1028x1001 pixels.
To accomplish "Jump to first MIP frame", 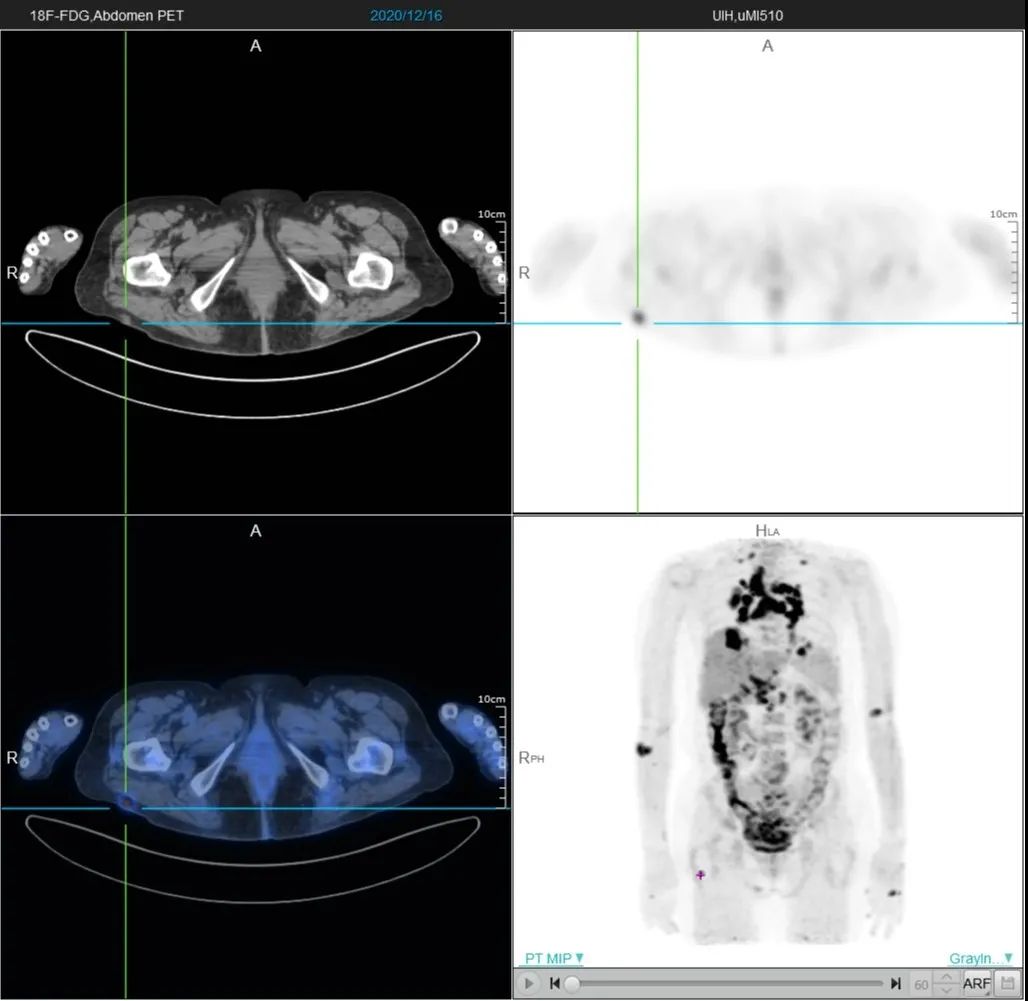I will click(555, 984).
